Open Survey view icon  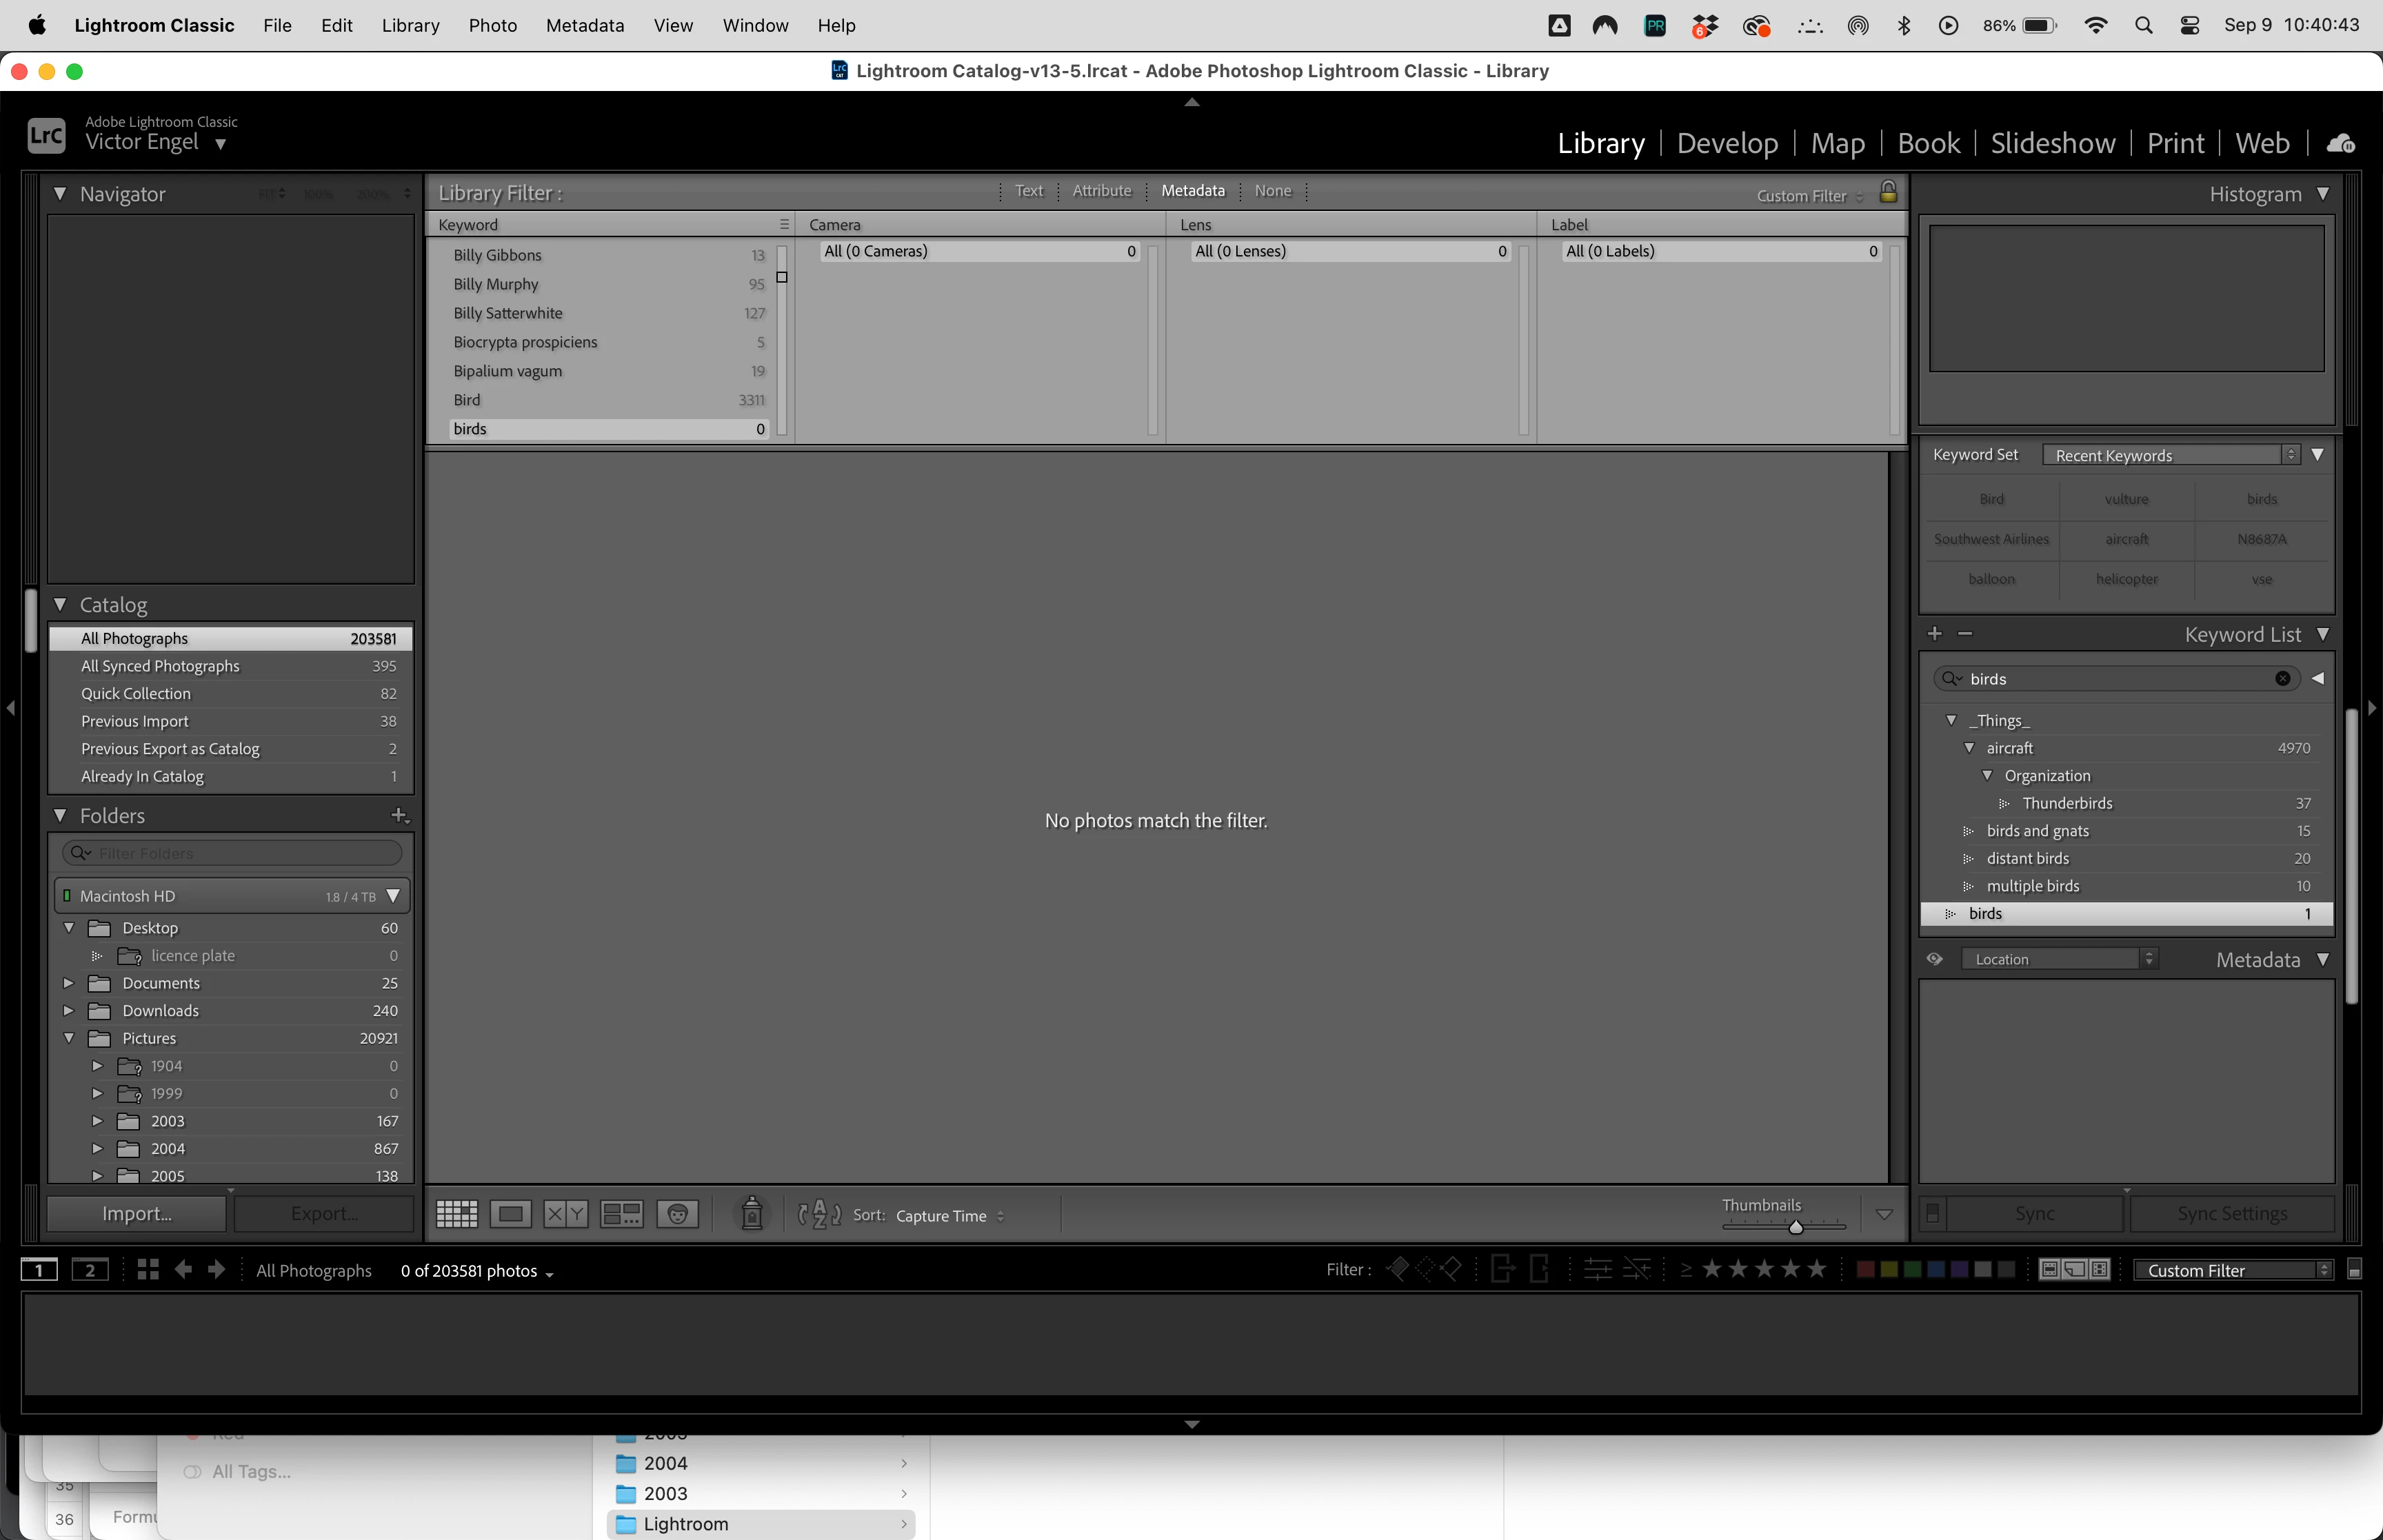click(621, 1214)
